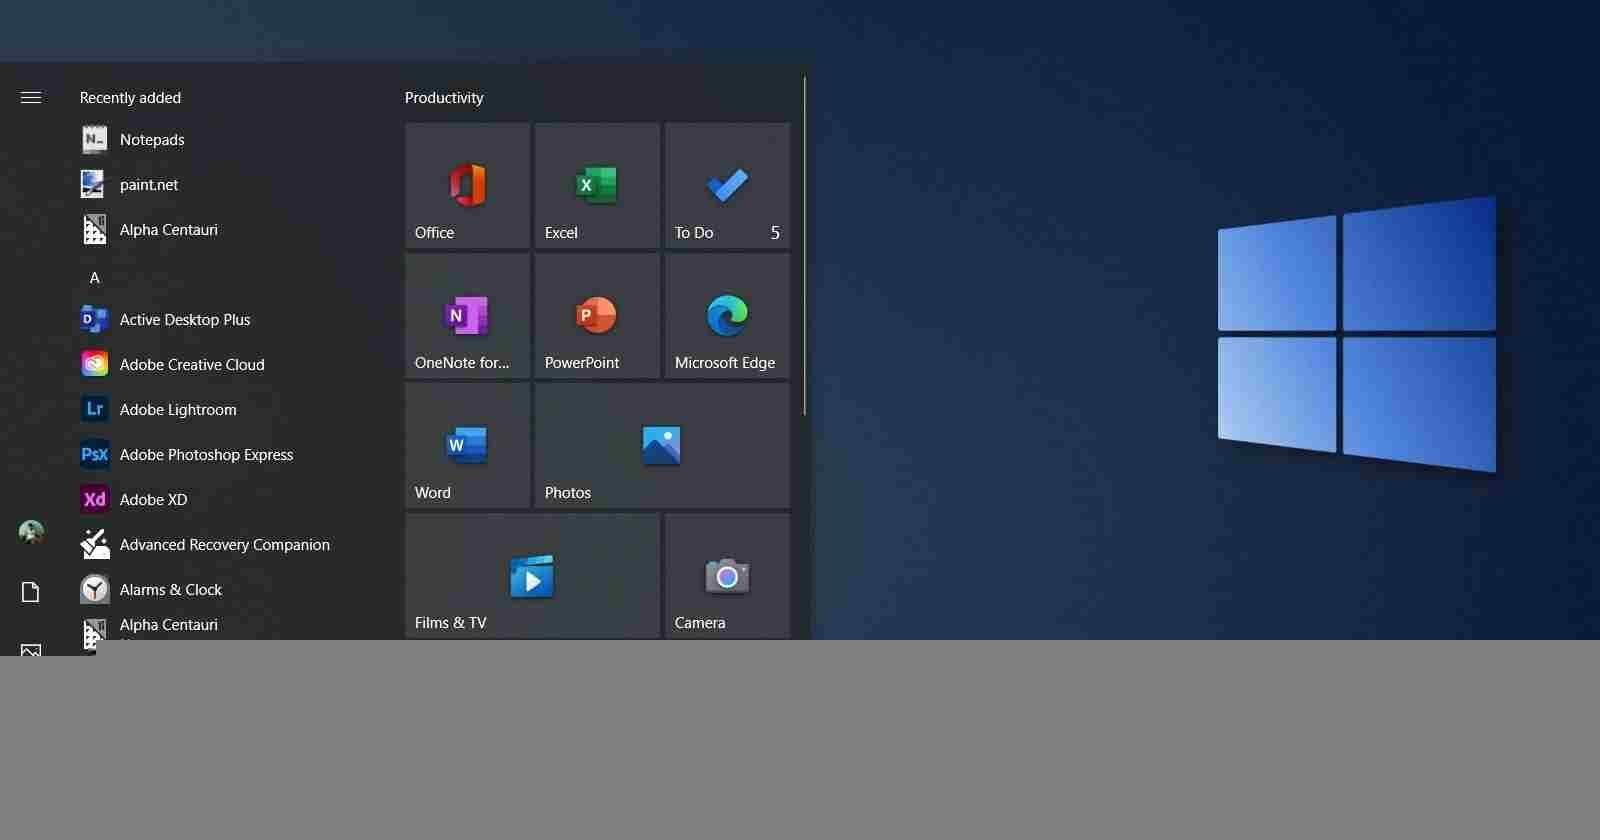Launch the Word tile
The image size is (1600, 840).
(467, 445)
